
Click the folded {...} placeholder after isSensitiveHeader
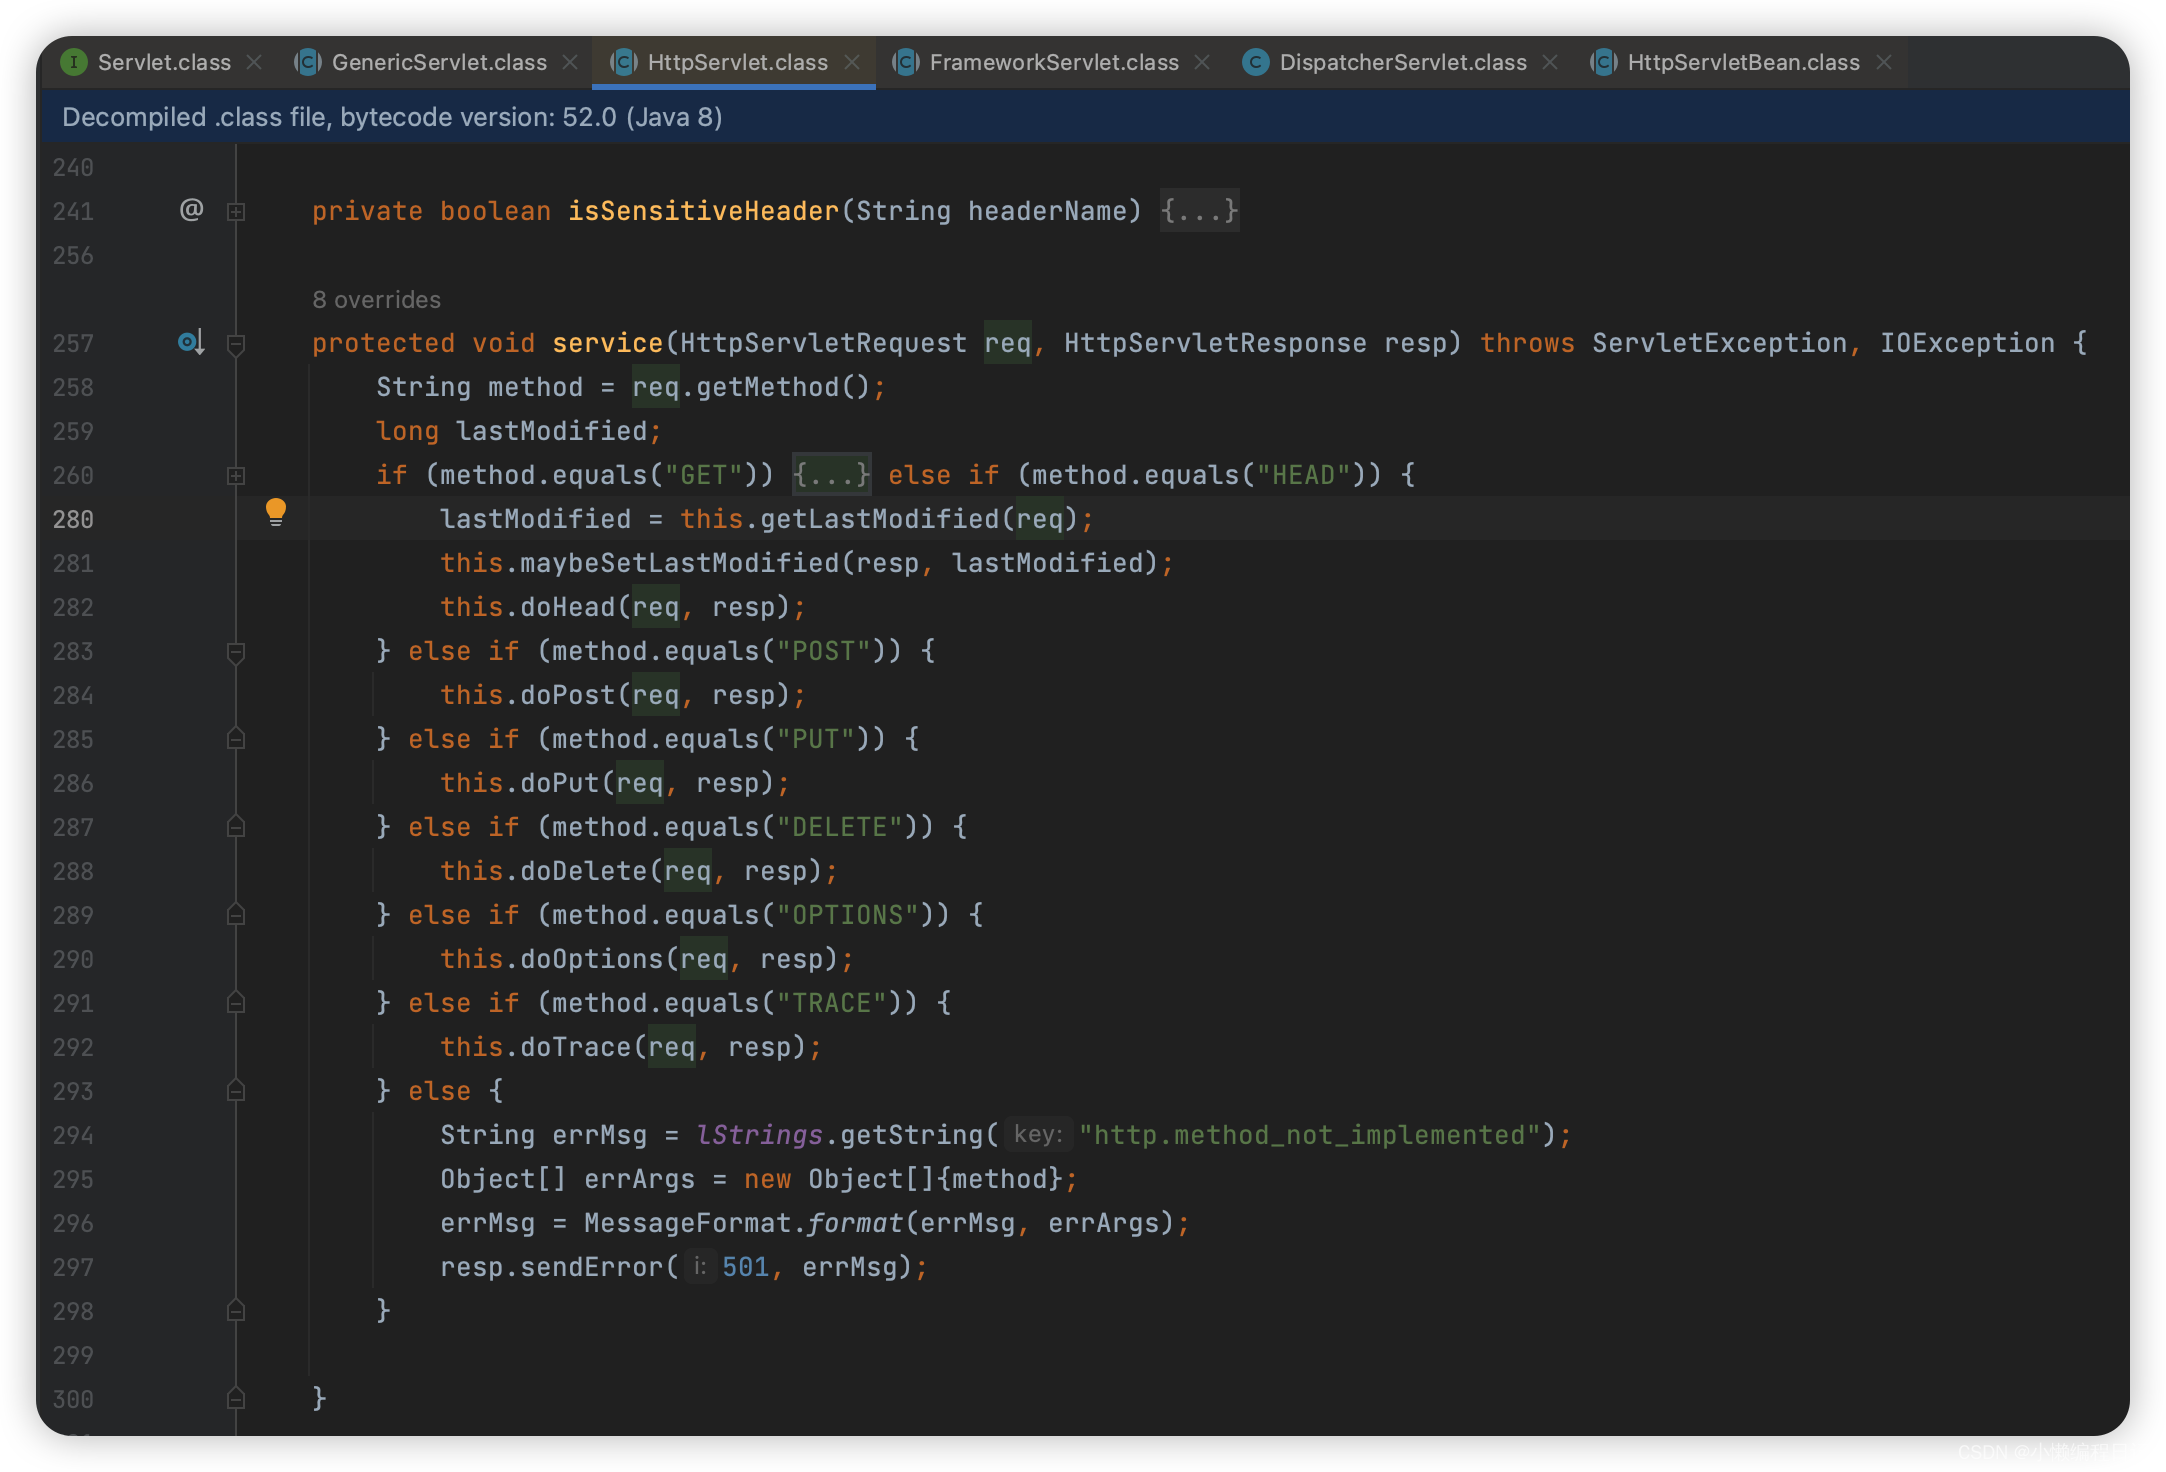1199,211
